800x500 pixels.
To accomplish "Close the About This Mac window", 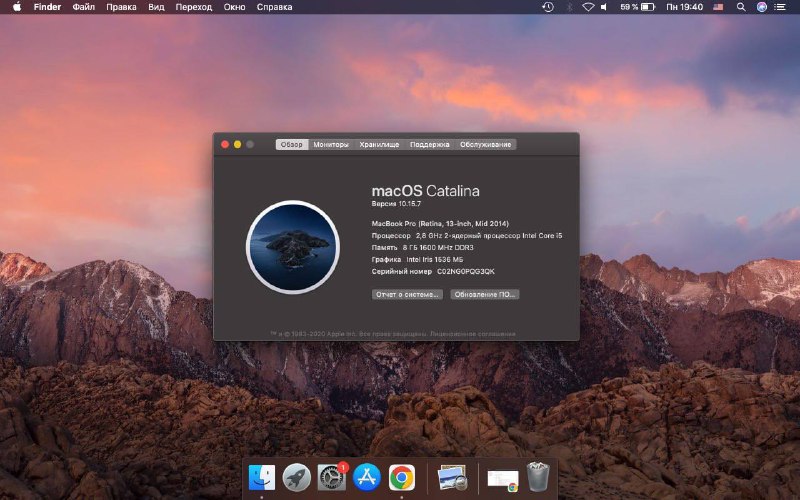I will click(225, 144).
